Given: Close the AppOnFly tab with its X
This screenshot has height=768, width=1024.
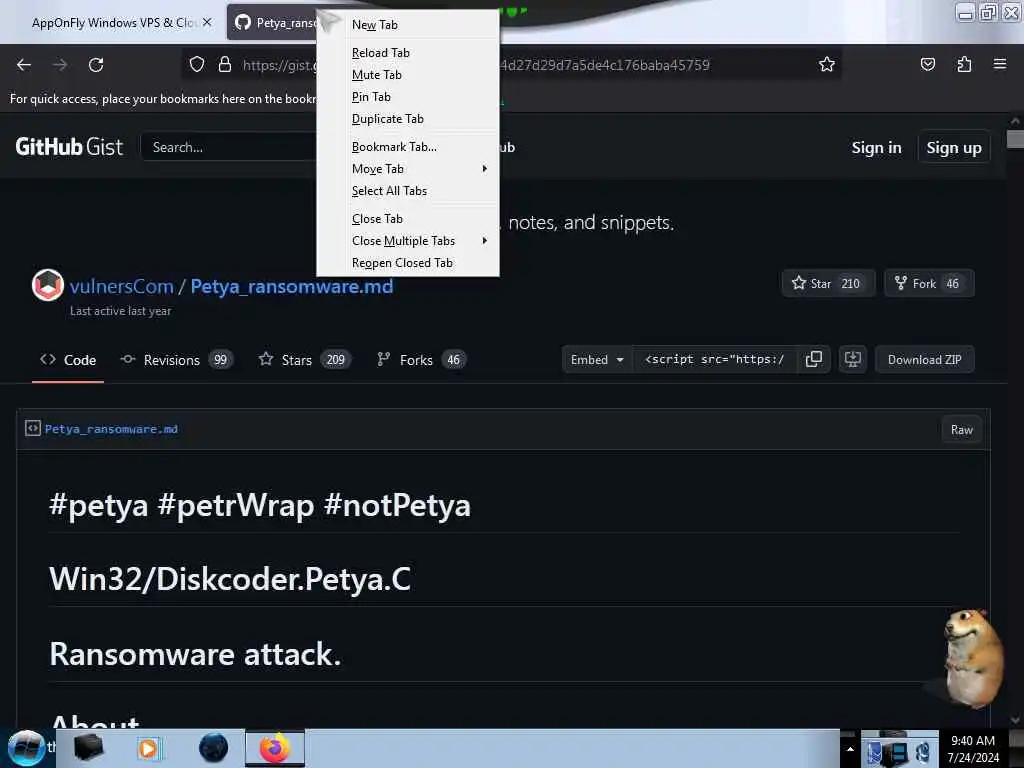Looking at the screenshot, I should [x=207, y=22].
